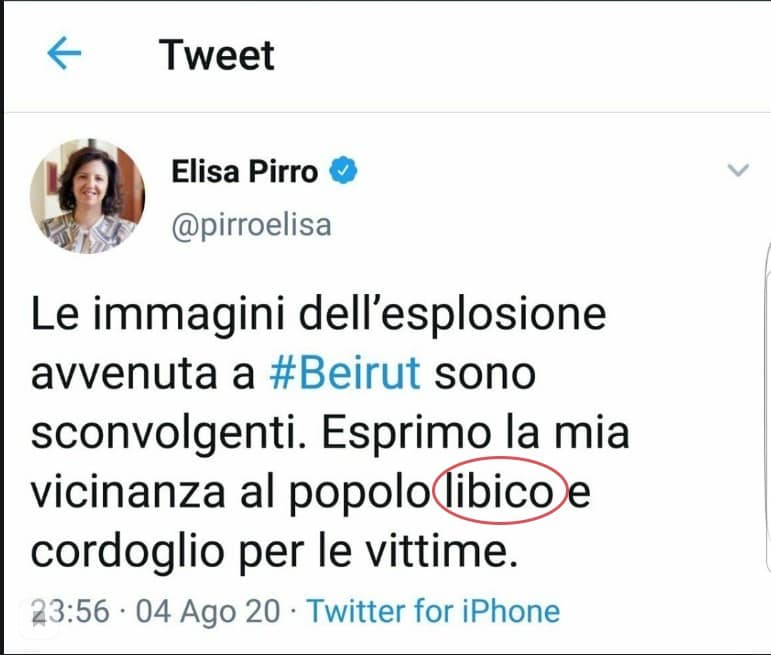The width and height of the screenshot is (771, 655).
Task: Click the 04 Ago 20 date
Action: 208,611
